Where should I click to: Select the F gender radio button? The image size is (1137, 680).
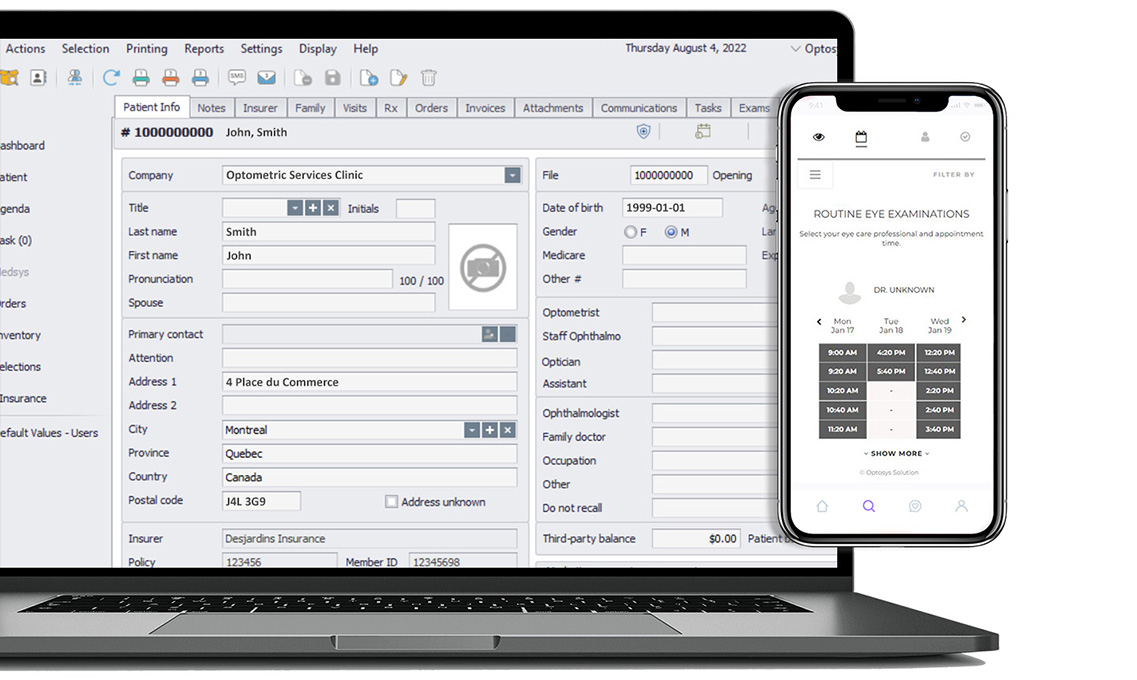tap(630, 232)
